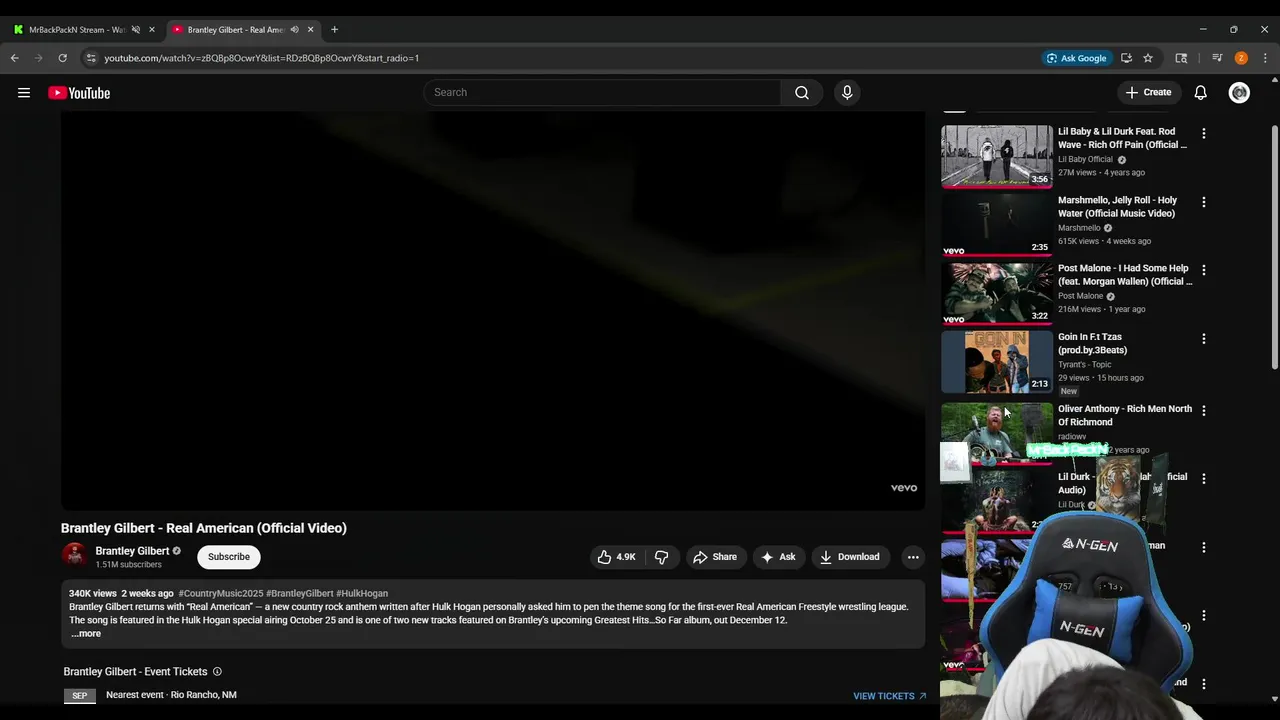Follow the VIEW TICKETS link
Viewport: 1280px width, 720px height.
point(889,696)
